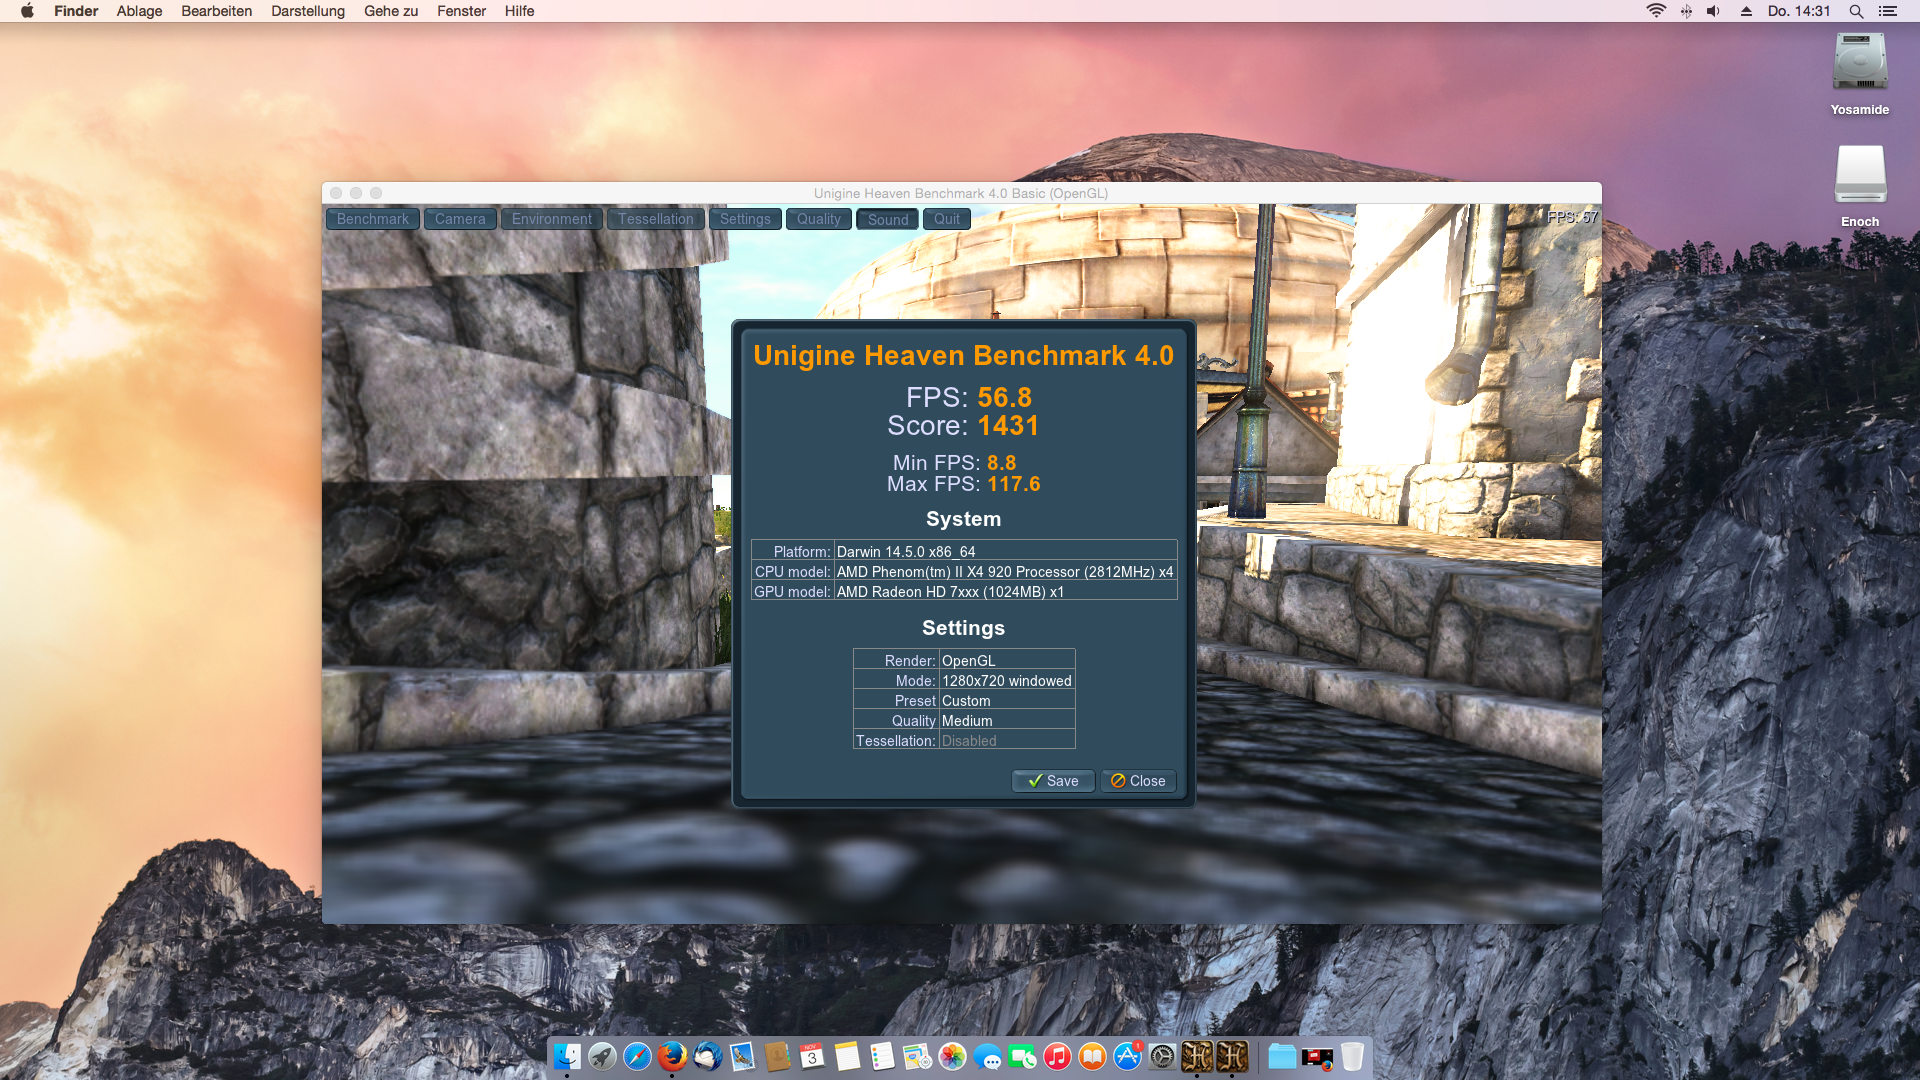Click the Benchmark button in the toolbar

click(x=372, y=219)
